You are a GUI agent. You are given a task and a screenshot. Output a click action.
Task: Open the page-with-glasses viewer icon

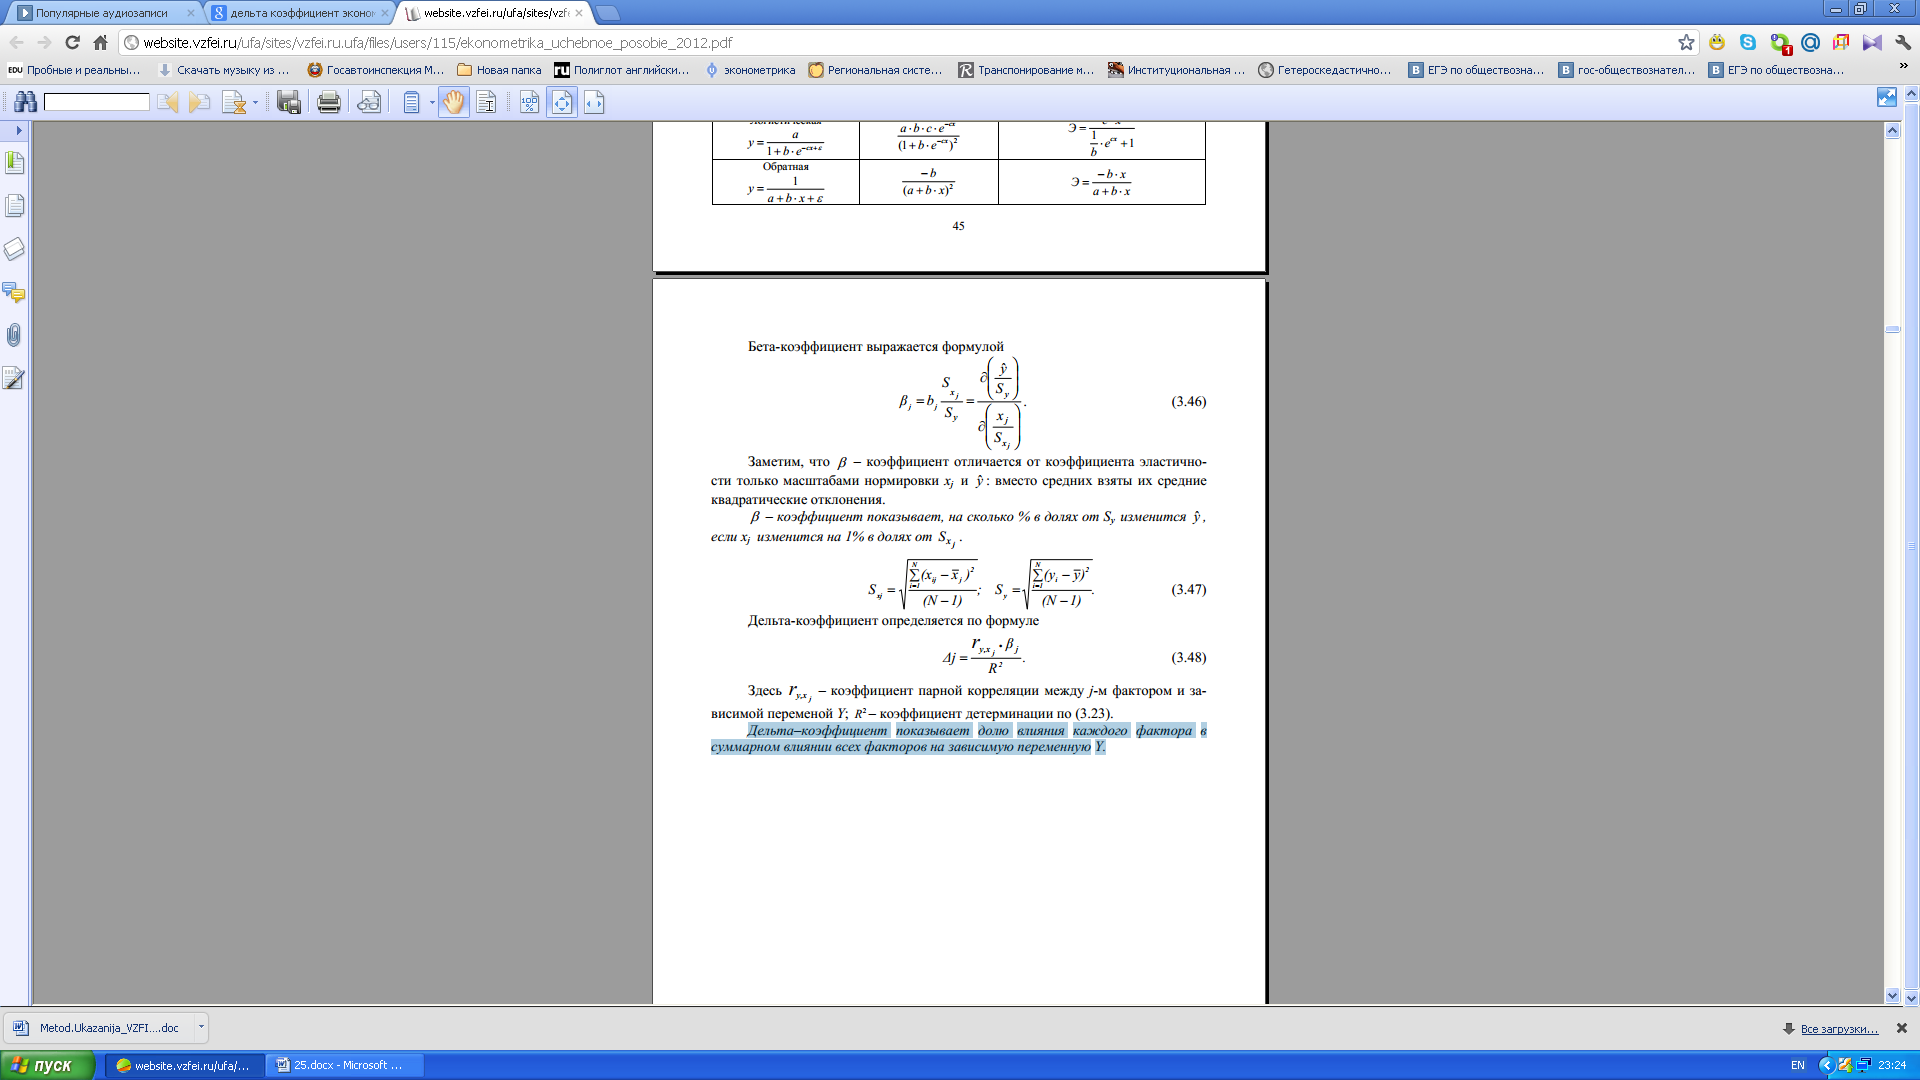coord(369,102)
